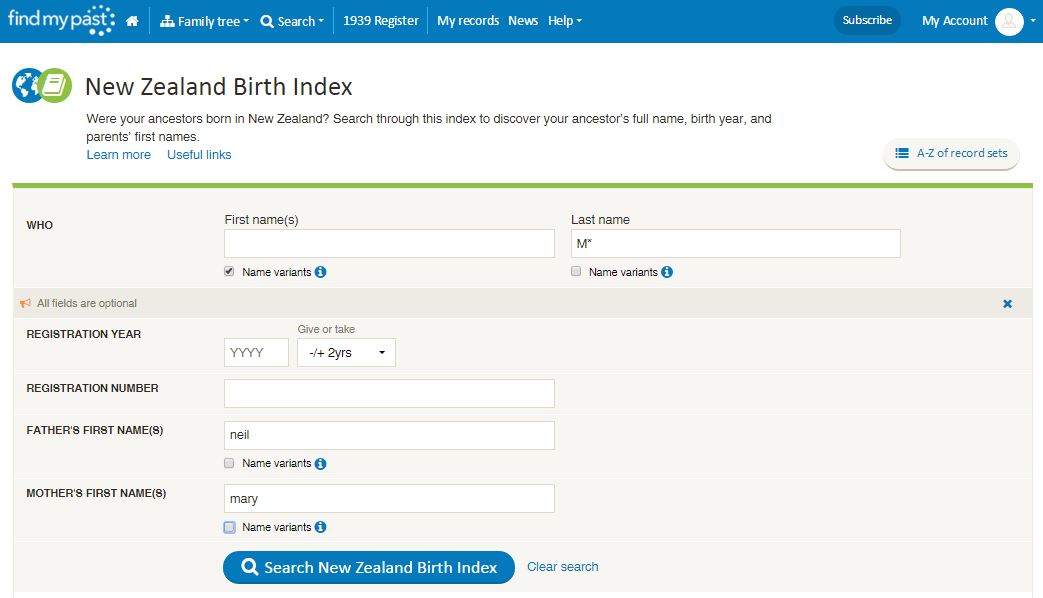Click the findmypast logo

point(60,20)
